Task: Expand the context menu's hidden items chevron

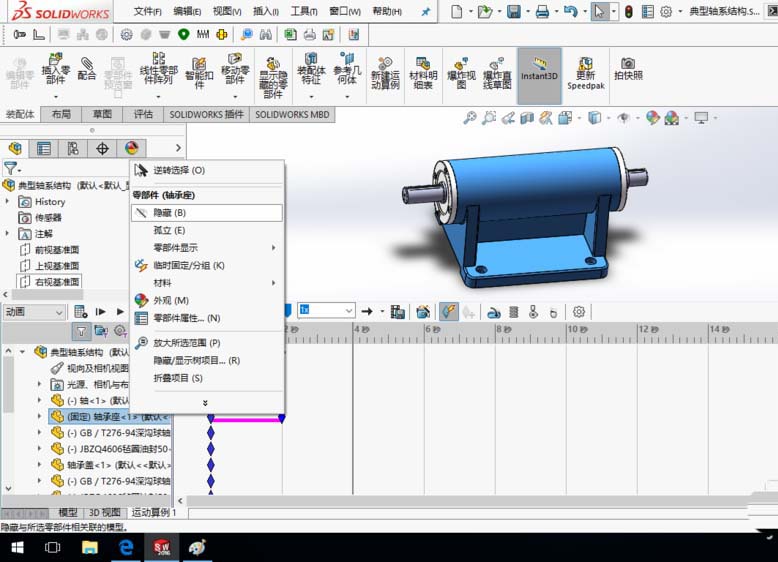Action: point(206,402)
